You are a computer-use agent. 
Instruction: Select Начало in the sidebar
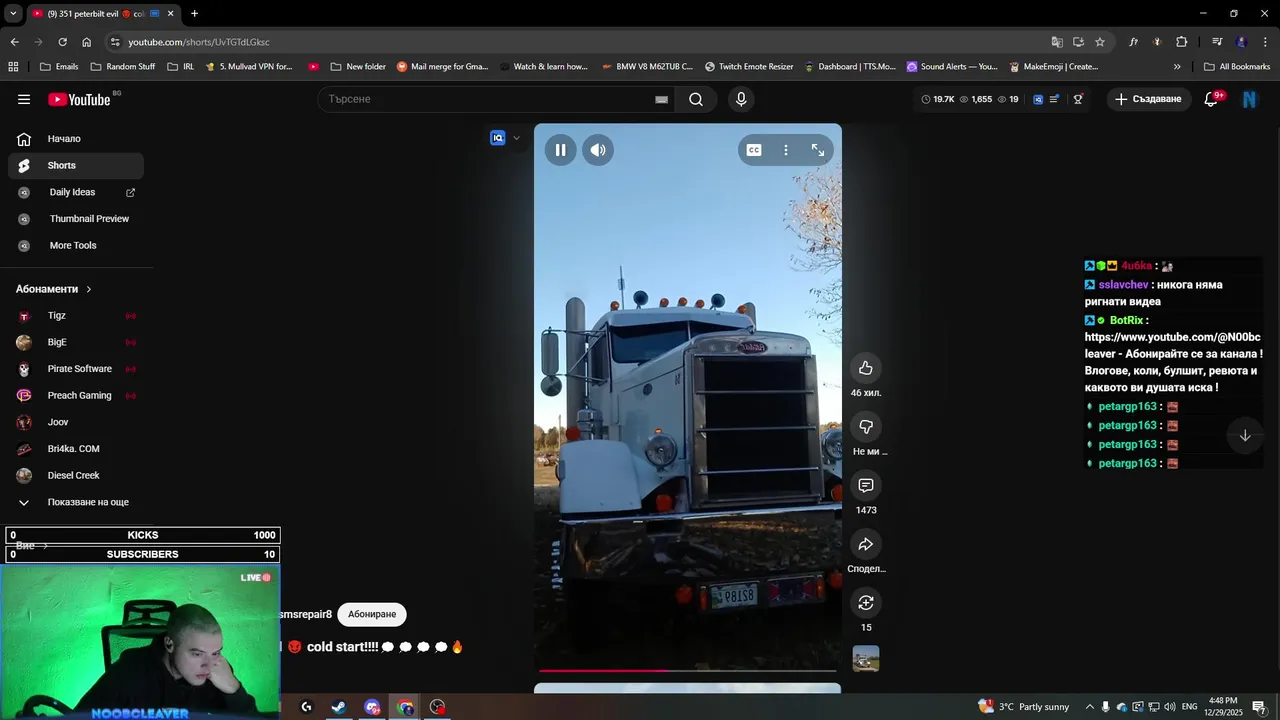pyautogui.click(x=76, y=139)
